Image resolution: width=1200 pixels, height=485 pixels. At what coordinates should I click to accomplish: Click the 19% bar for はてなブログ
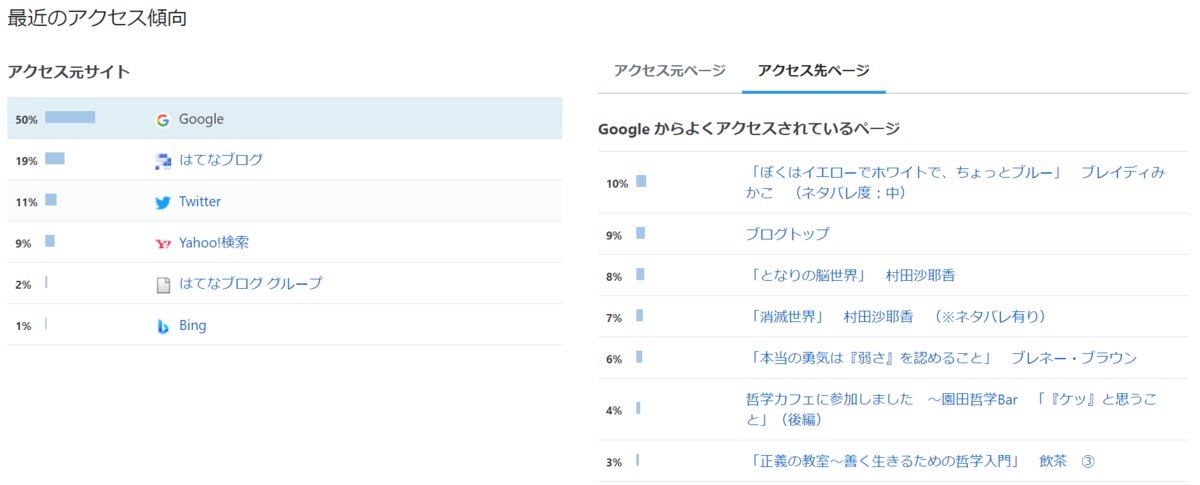55,159
